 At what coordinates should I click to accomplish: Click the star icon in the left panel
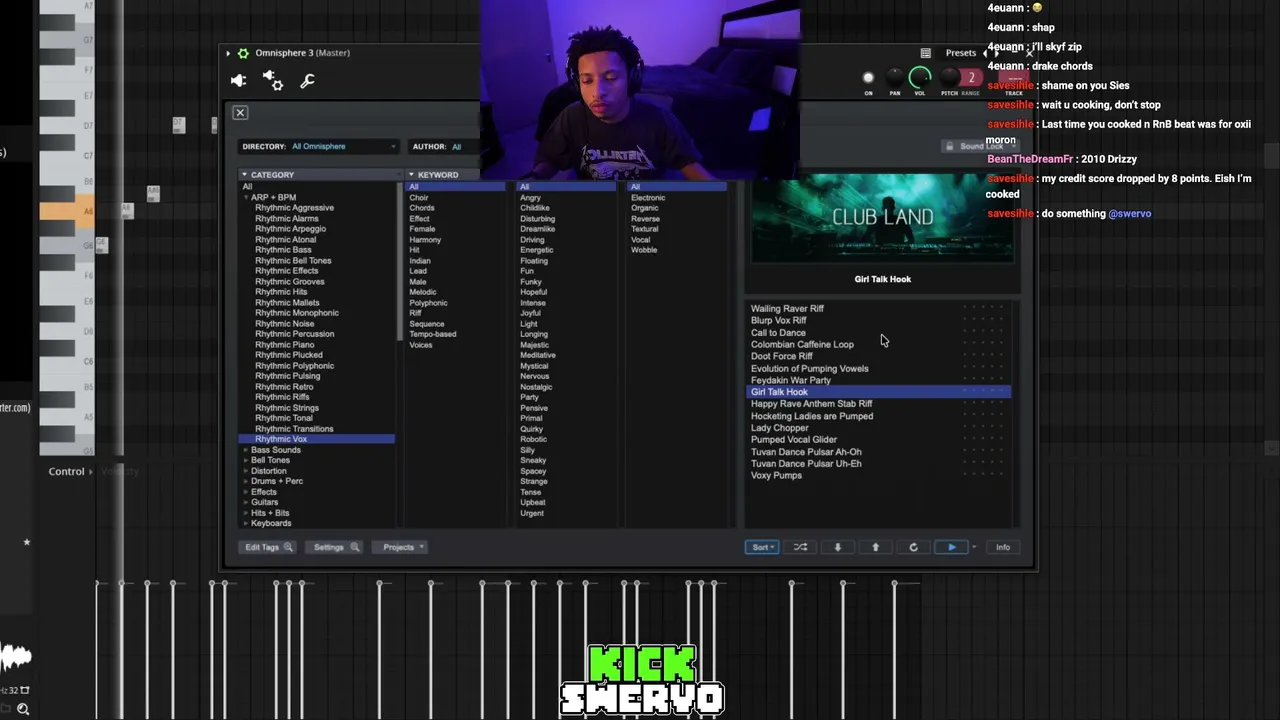click(27, 542)
